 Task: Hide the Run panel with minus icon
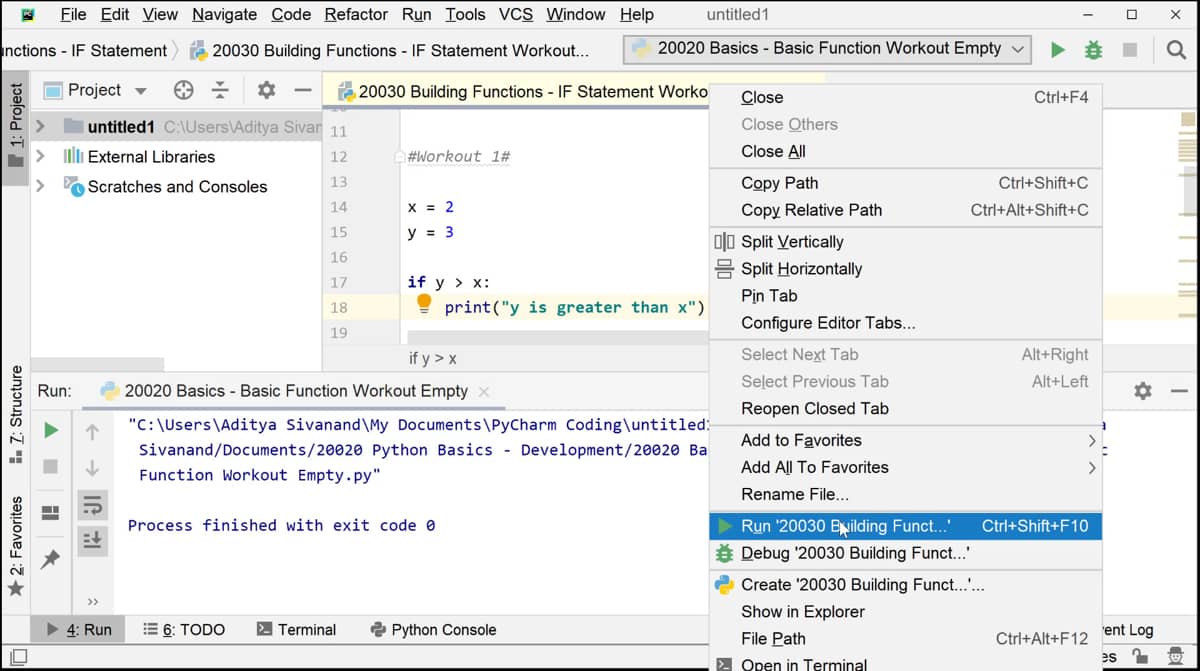(x=1178, y=391)
